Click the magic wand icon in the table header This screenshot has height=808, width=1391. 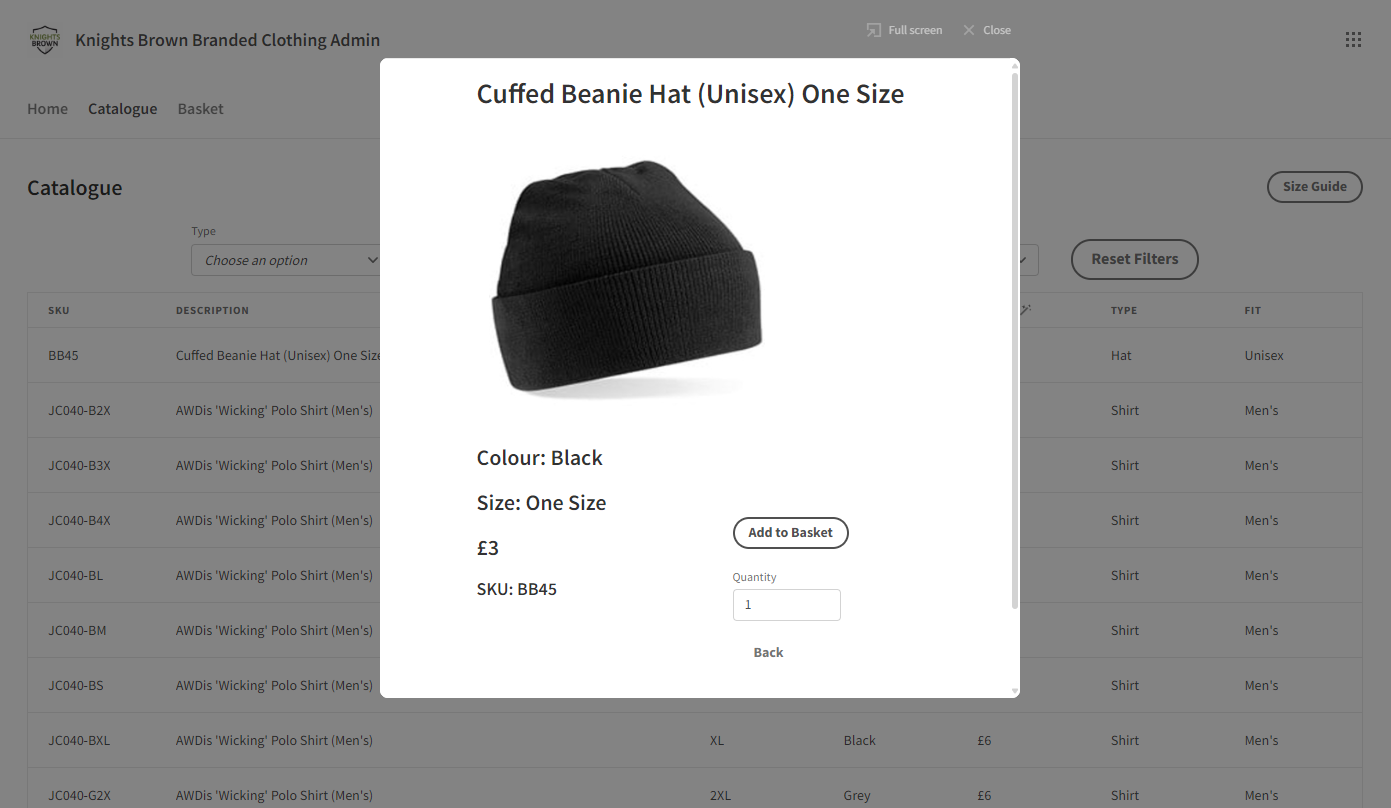pyautogui.click(x=1025, y=310)
